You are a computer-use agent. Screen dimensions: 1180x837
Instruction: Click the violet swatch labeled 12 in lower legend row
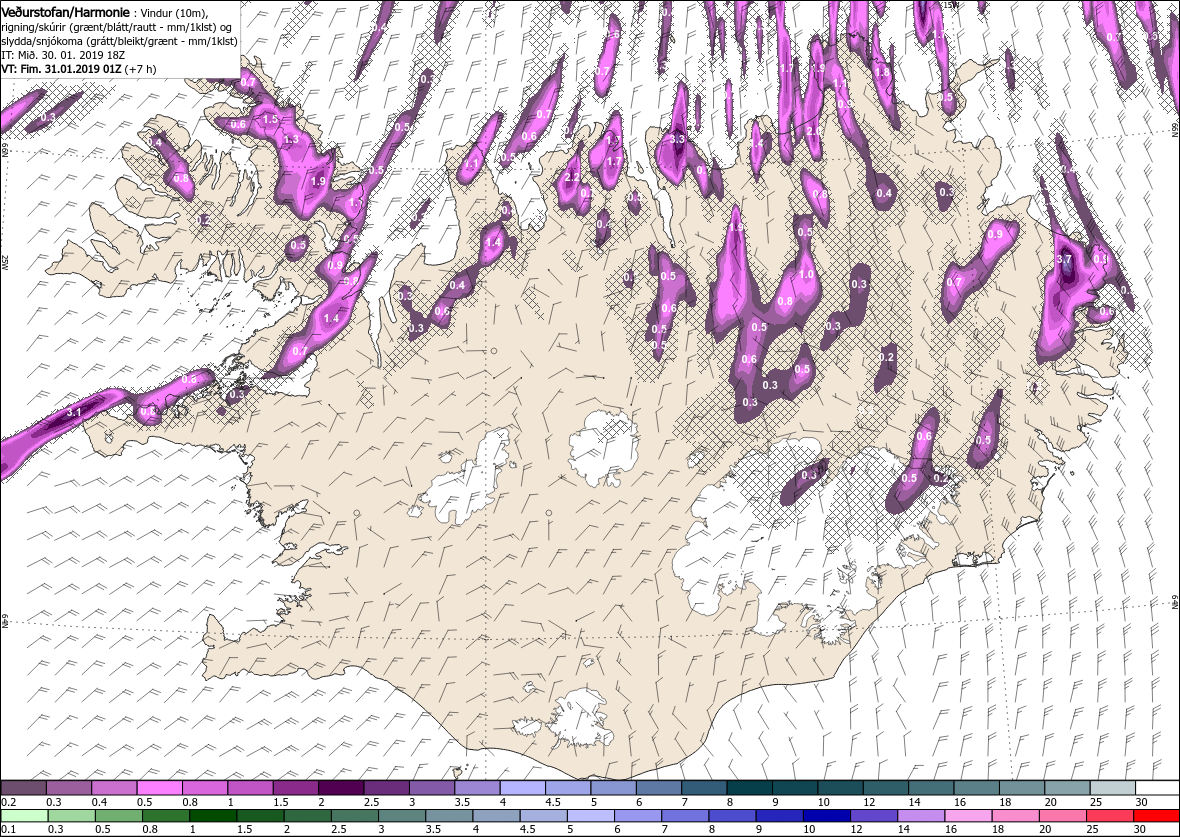coord(872,817)
